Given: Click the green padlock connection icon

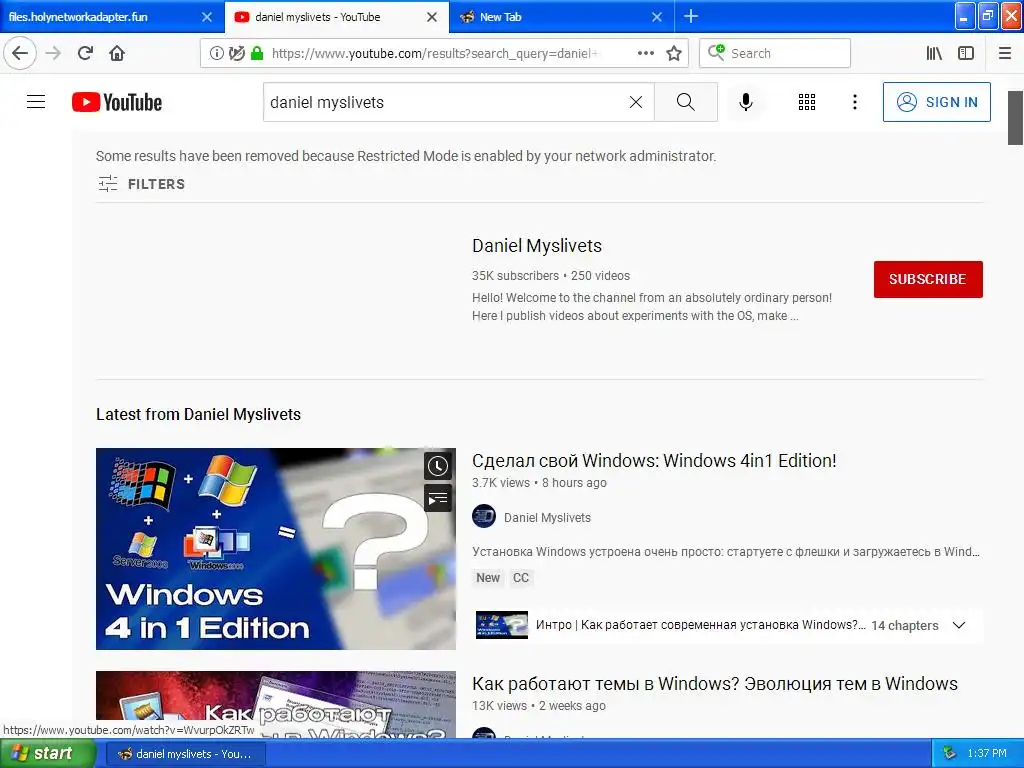Looking at the screenshot, I should click(x=257, y=54).
